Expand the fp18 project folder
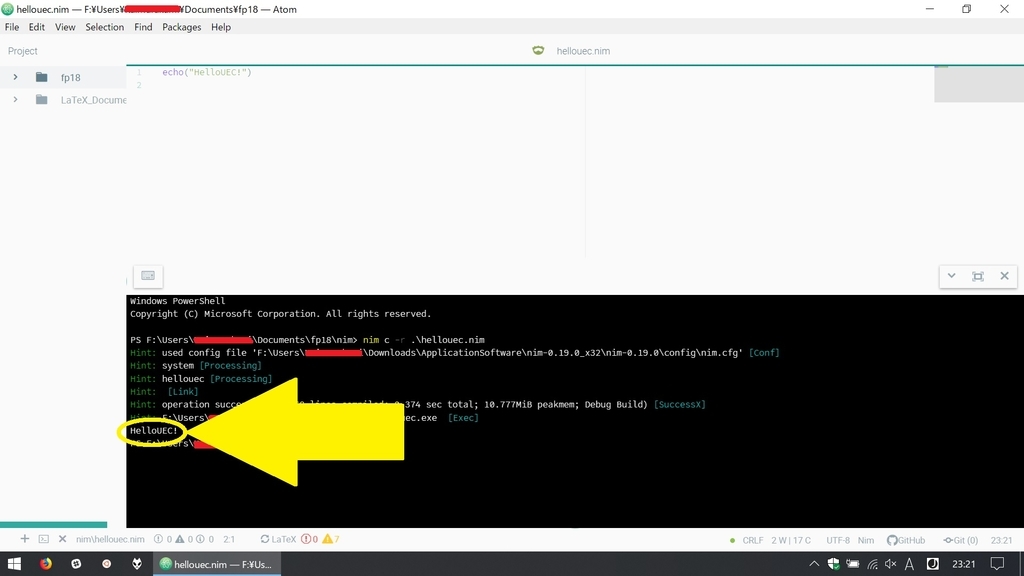The image size is (1024, 576). click(x=15, y=77)
